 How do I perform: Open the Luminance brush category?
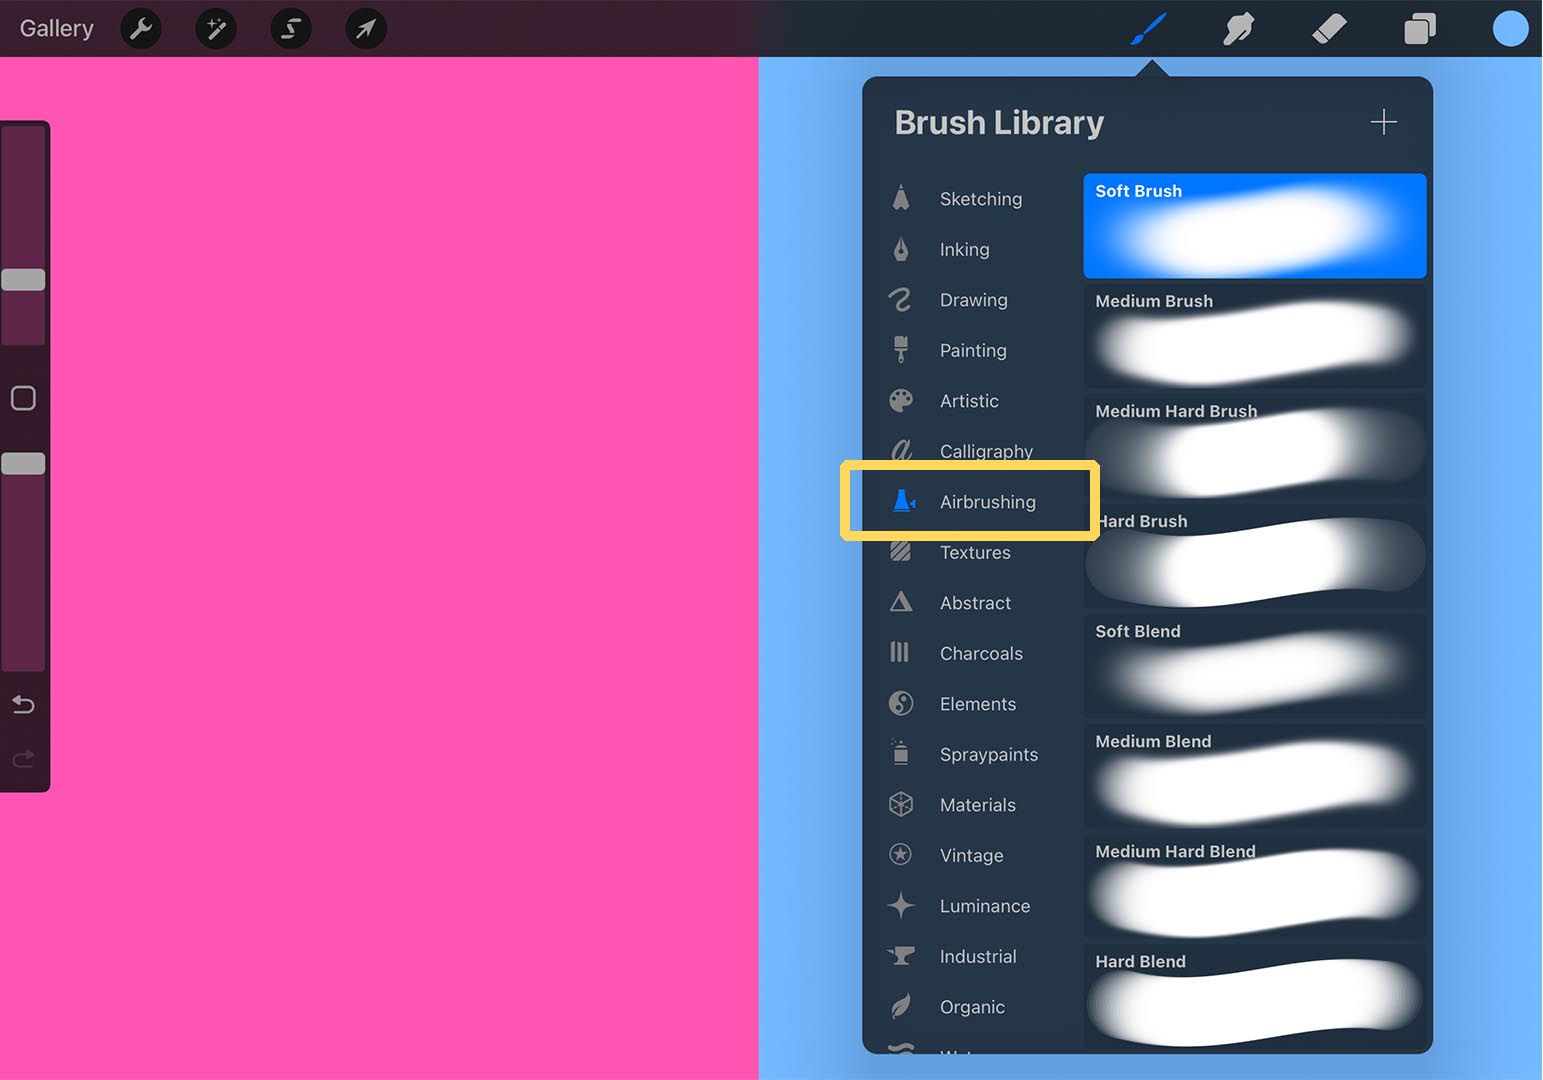[959, 906]
